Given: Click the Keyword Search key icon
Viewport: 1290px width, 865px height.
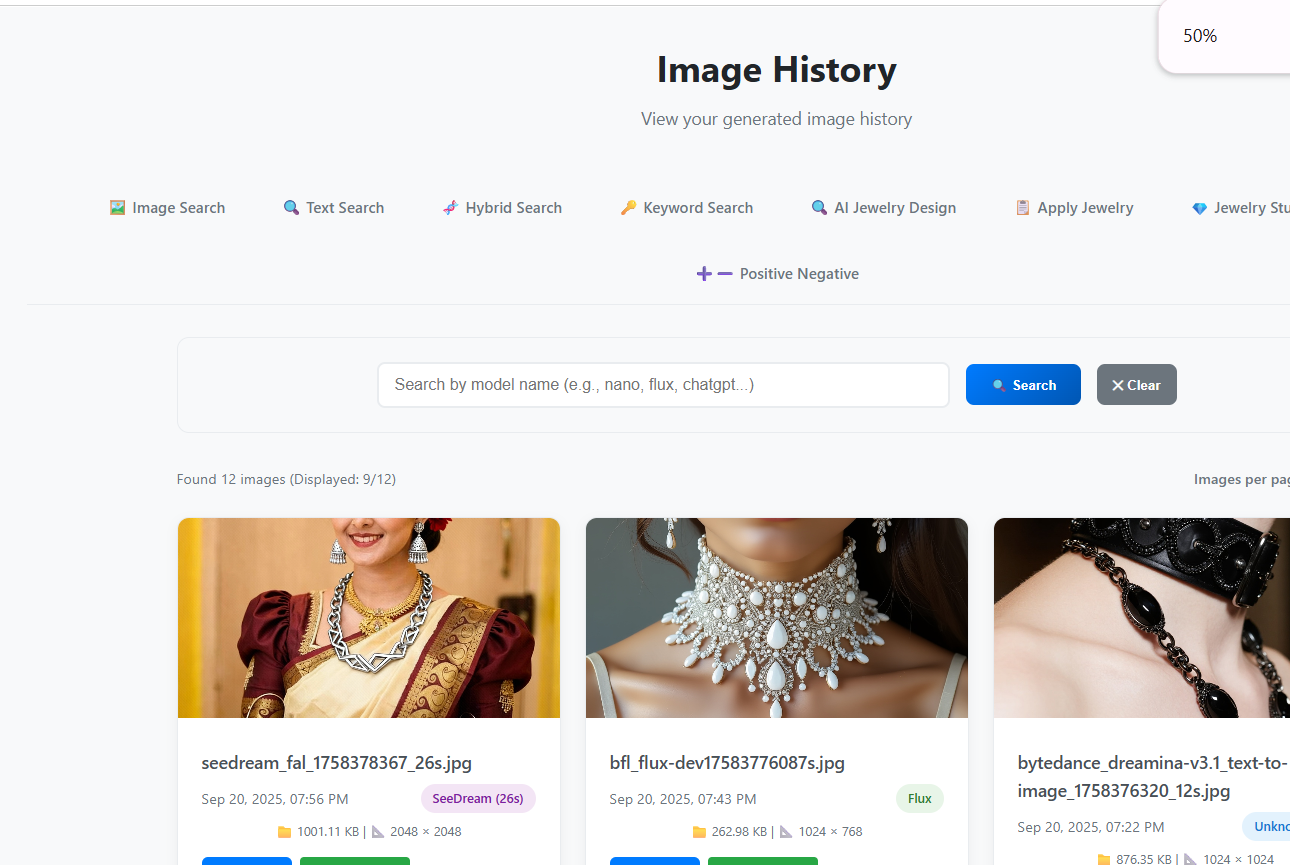Looking at the screenshot, I should click(628, 208).
